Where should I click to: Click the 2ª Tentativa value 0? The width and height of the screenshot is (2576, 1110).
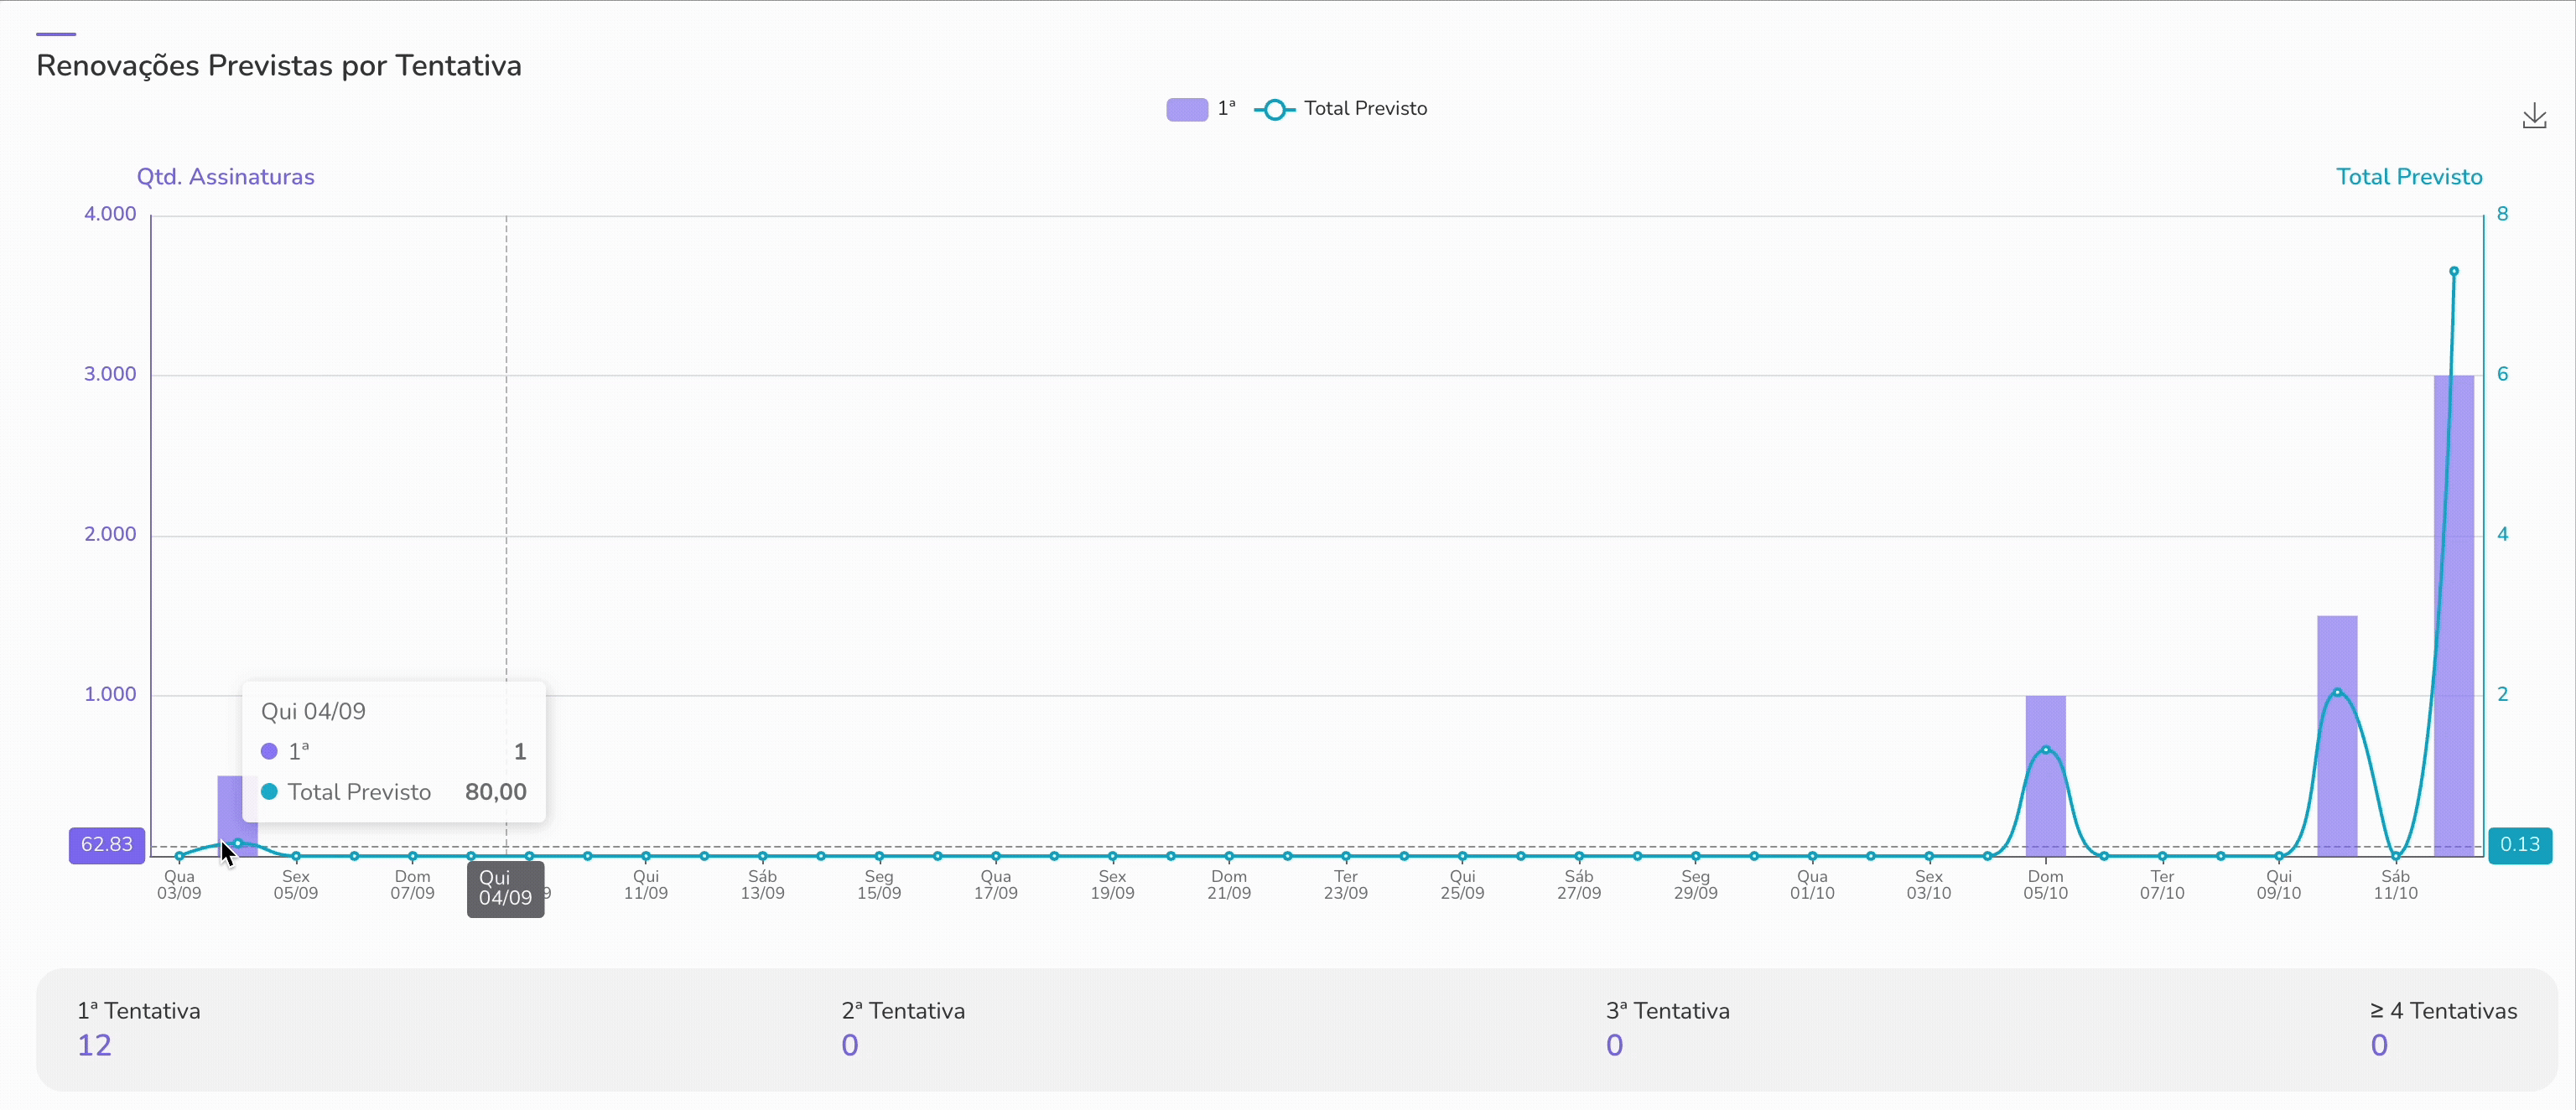849,1045
